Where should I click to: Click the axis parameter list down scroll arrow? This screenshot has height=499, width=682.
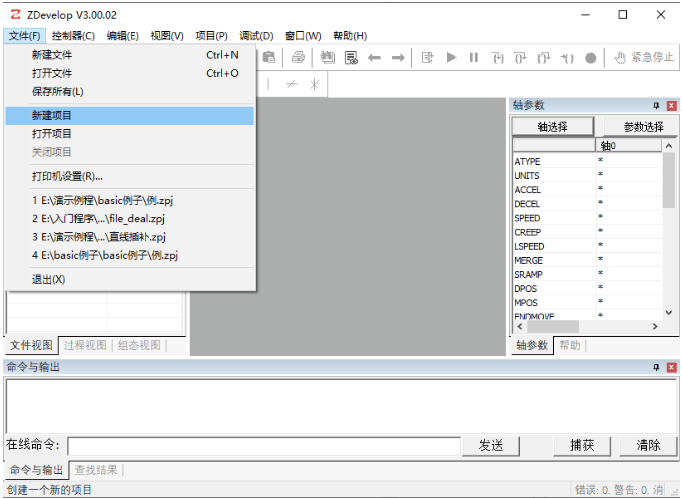(669, 312)
